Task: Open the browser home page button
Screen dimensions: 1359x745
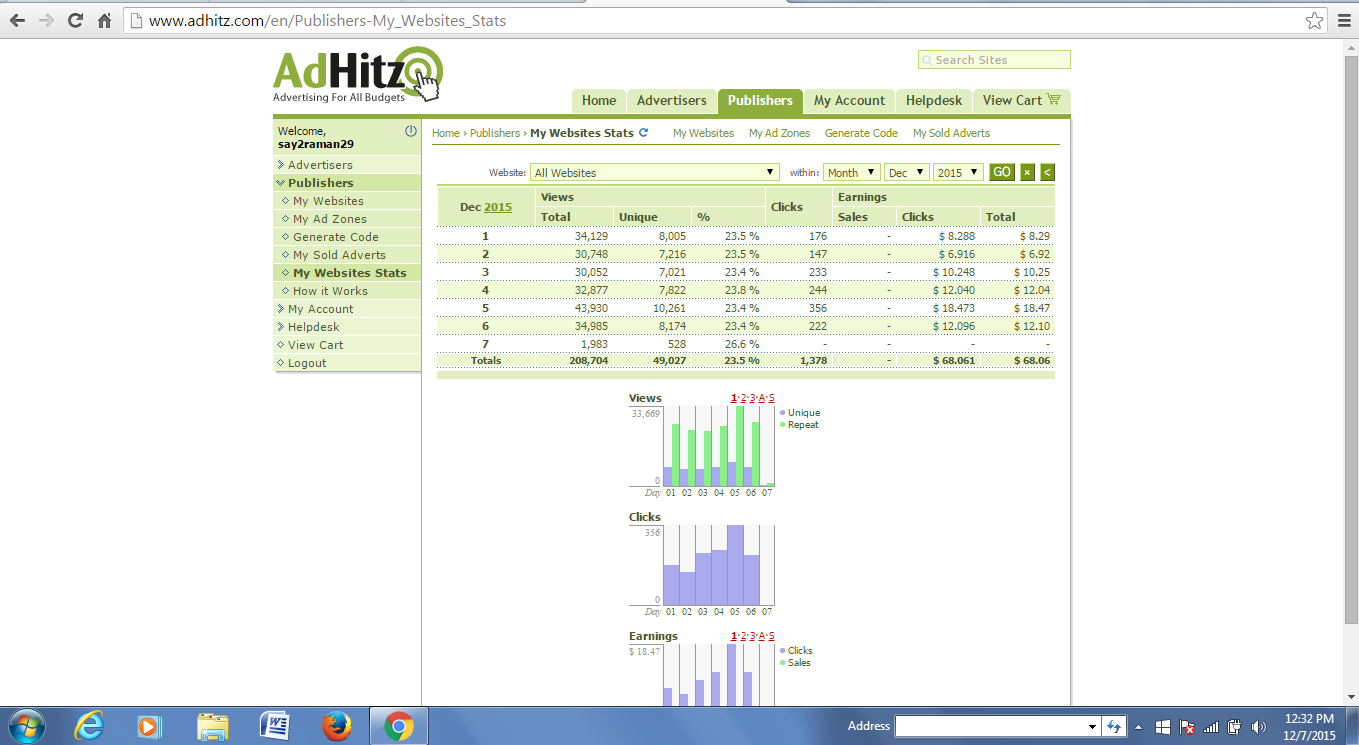Action: point(104,20)
